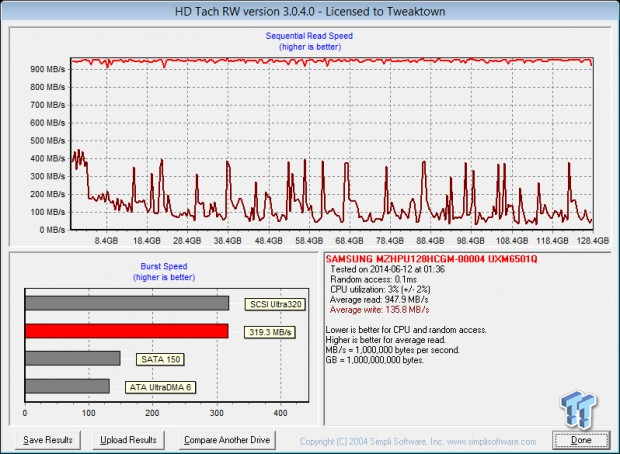Image resolution: width=620 pixels, height=454 pixels.
Task: Click the 68.4GB axis label
Action: click(x=349, y=240)
